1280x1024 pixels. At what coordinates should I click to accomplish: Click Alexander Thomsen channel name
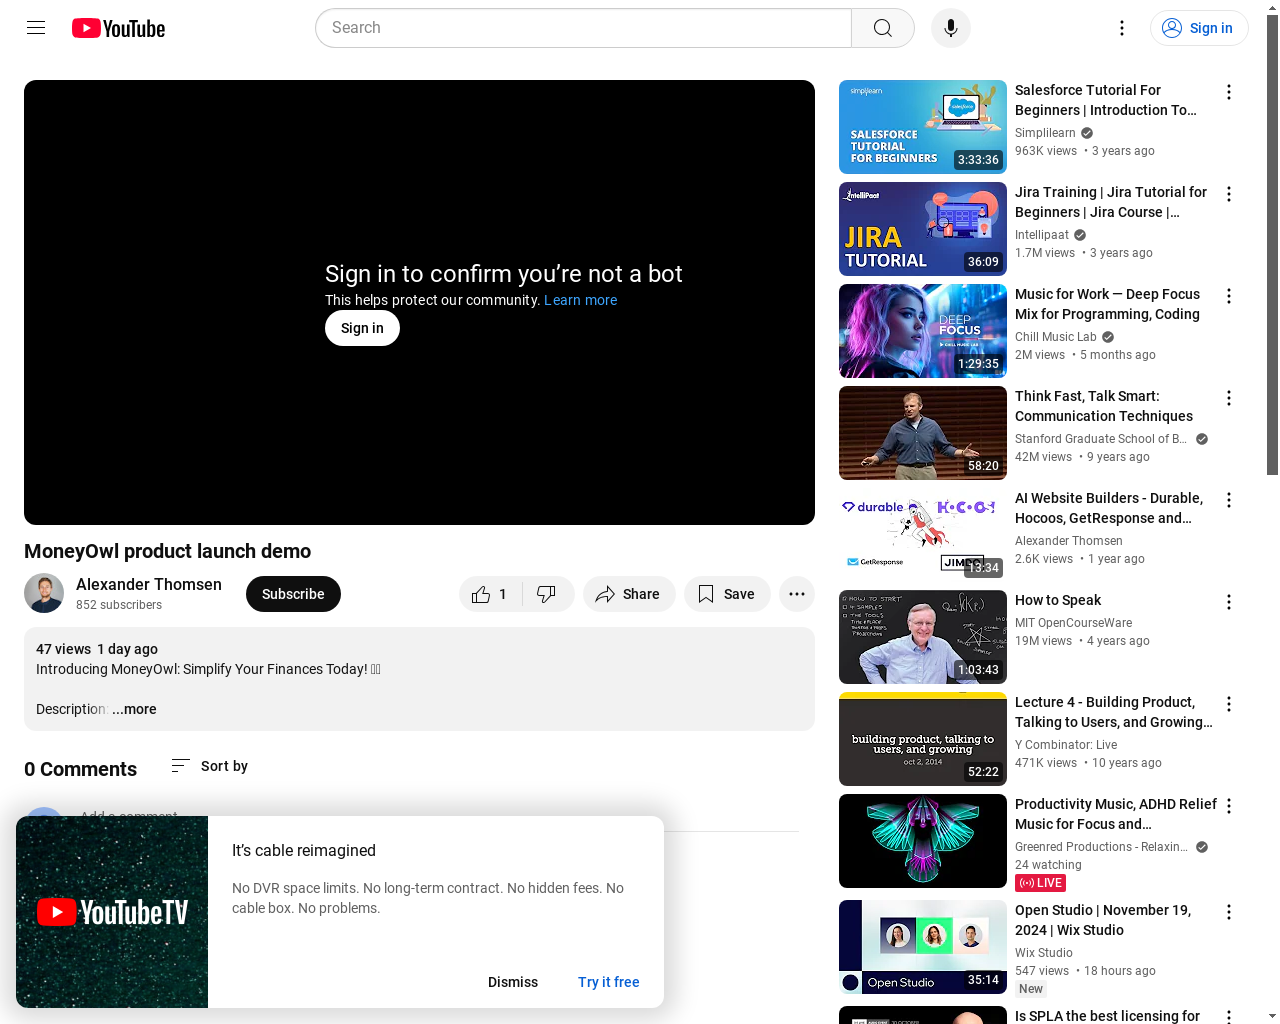pos(149,584)
